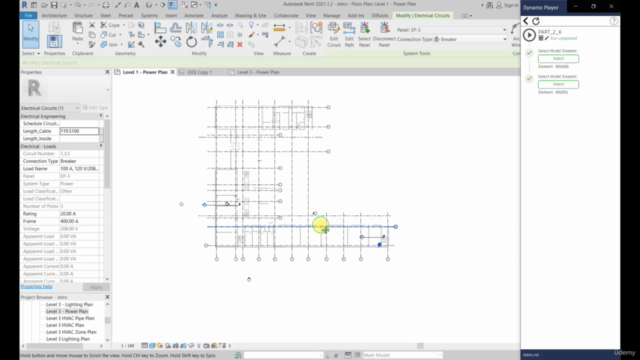640x360 pixels.
Task: Click the Apply button in Properties
Action: tap(96, 287)
